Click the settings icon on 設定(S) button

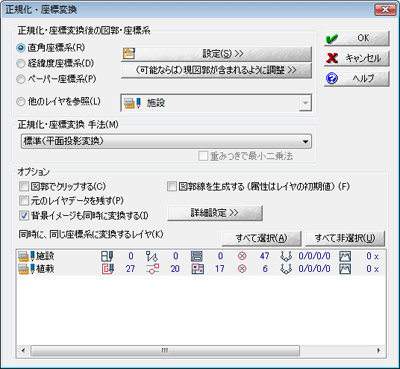129,54
